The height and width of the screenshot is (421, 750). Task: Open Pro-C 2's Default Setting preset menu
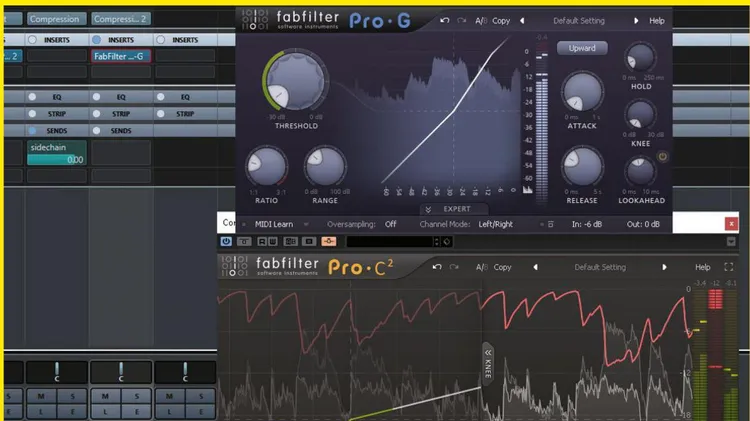pos(600,267)
